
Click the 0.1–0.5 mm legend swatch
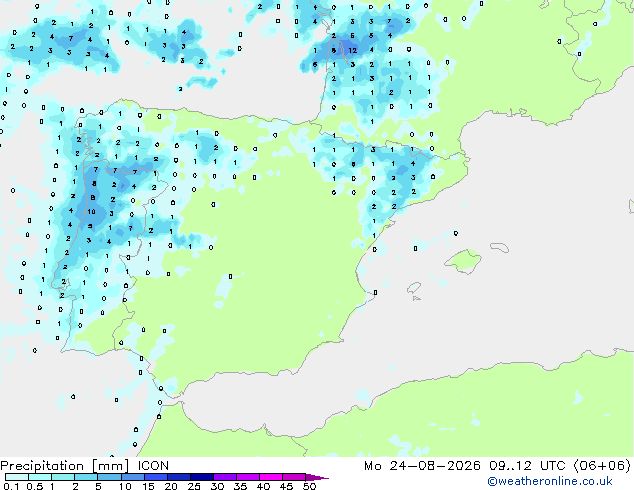[x=17, y=477]
